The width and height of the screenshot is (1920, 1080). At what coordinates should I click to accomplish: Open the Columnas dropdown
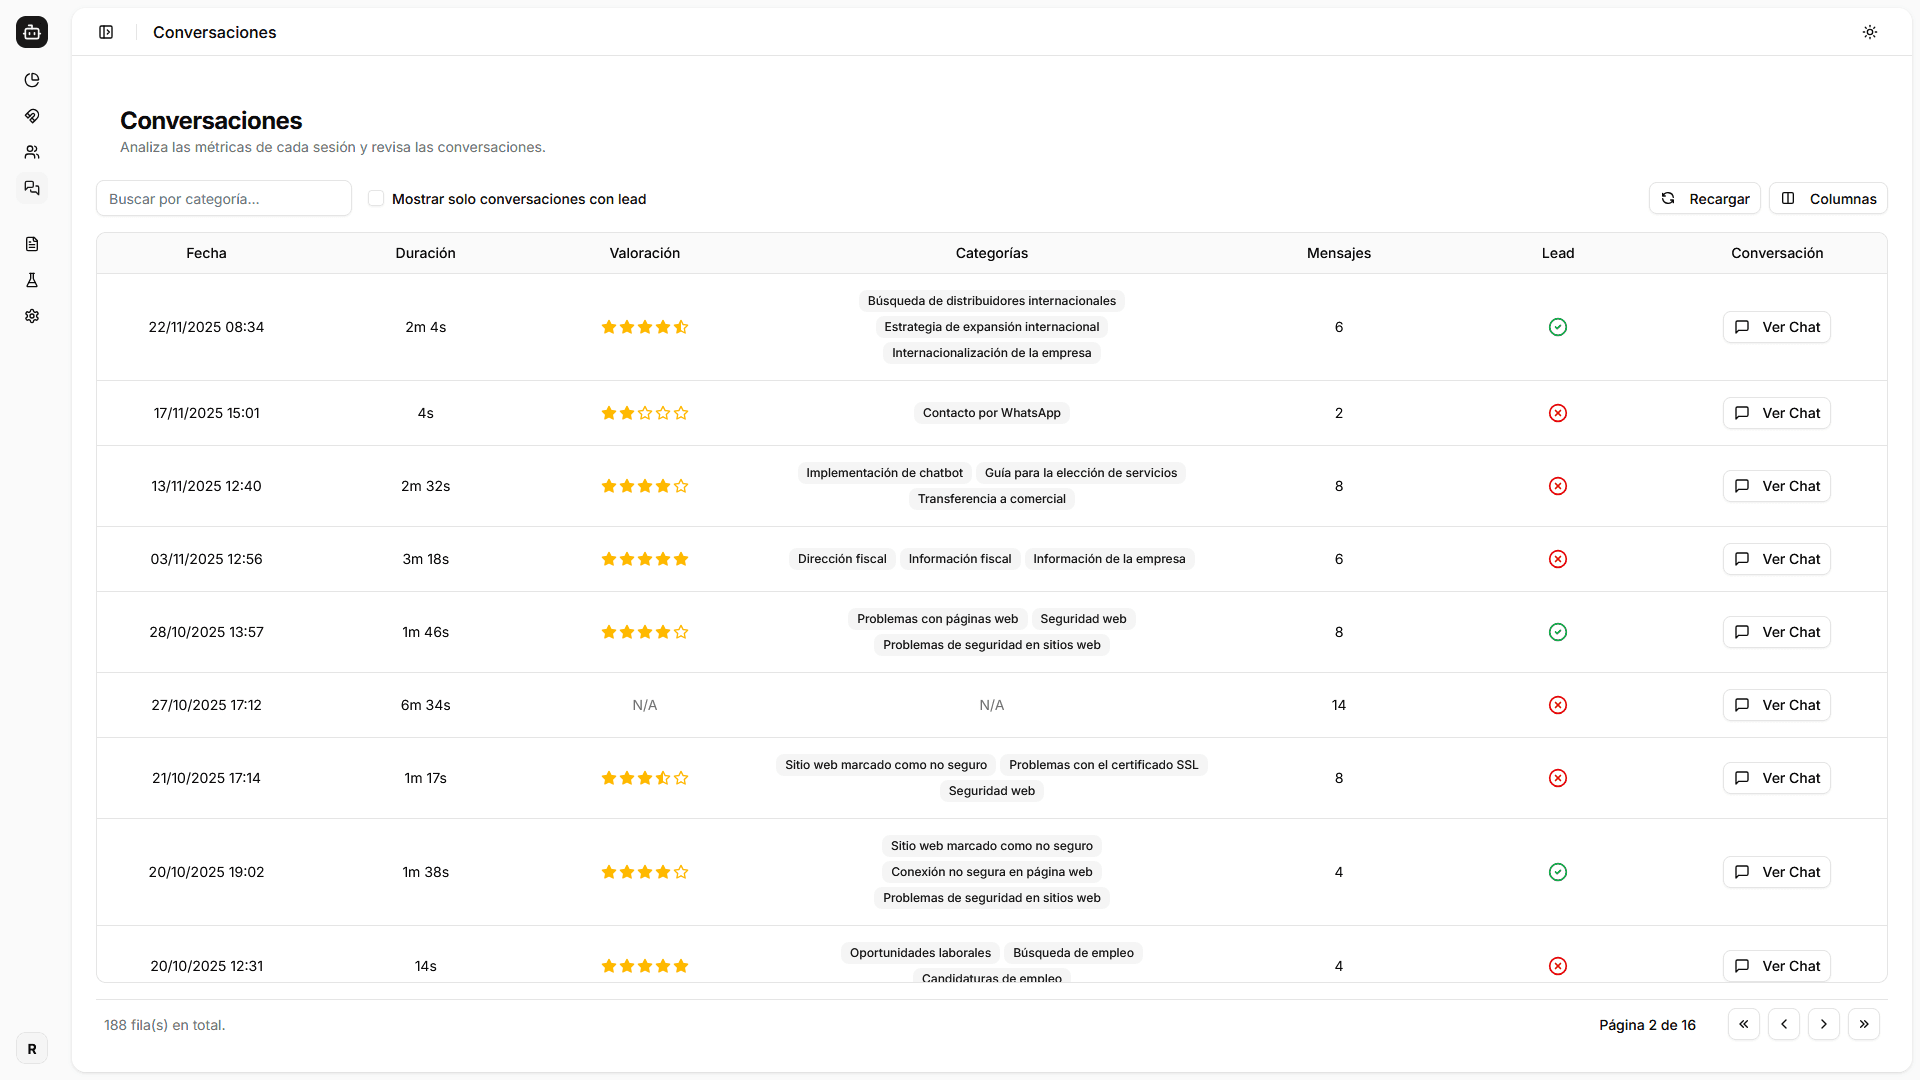(1828, 198)
